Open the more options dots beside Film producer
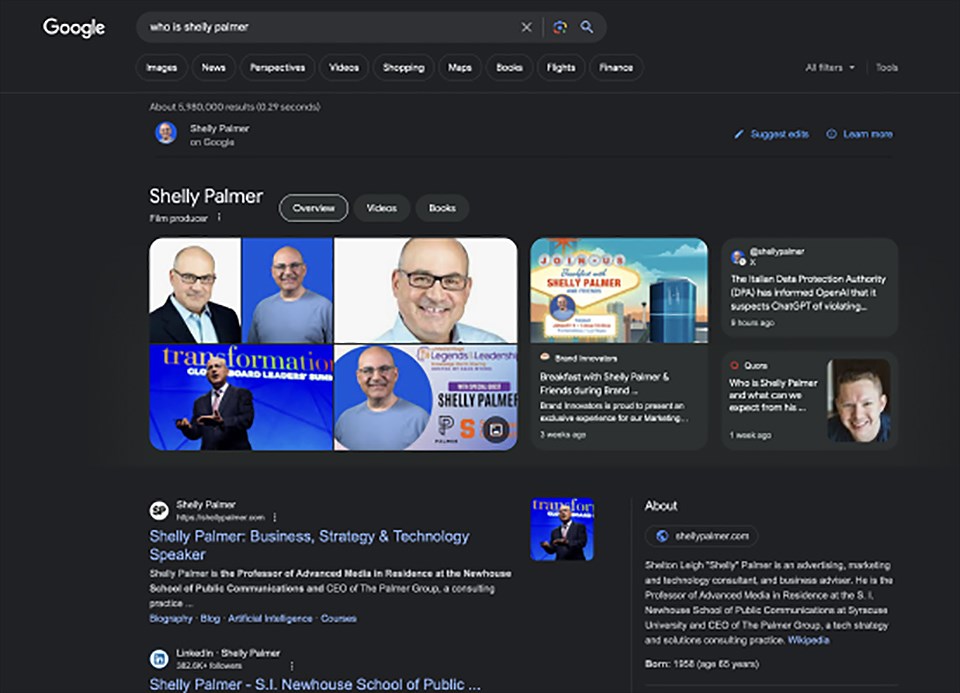Screen dimensions: 960x693 (x=219, y=217)
